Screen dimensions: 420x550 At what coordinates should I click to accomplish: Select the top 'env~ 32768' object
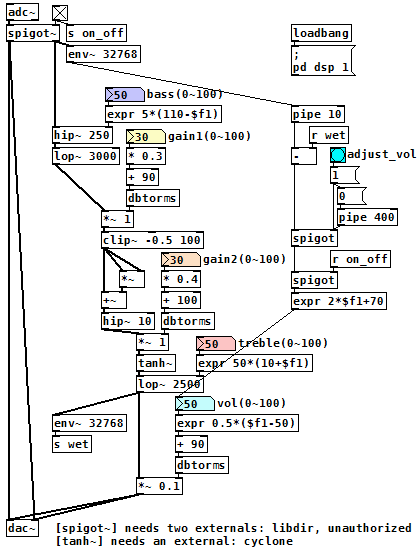pyautogui.click(x=104, y=54)
